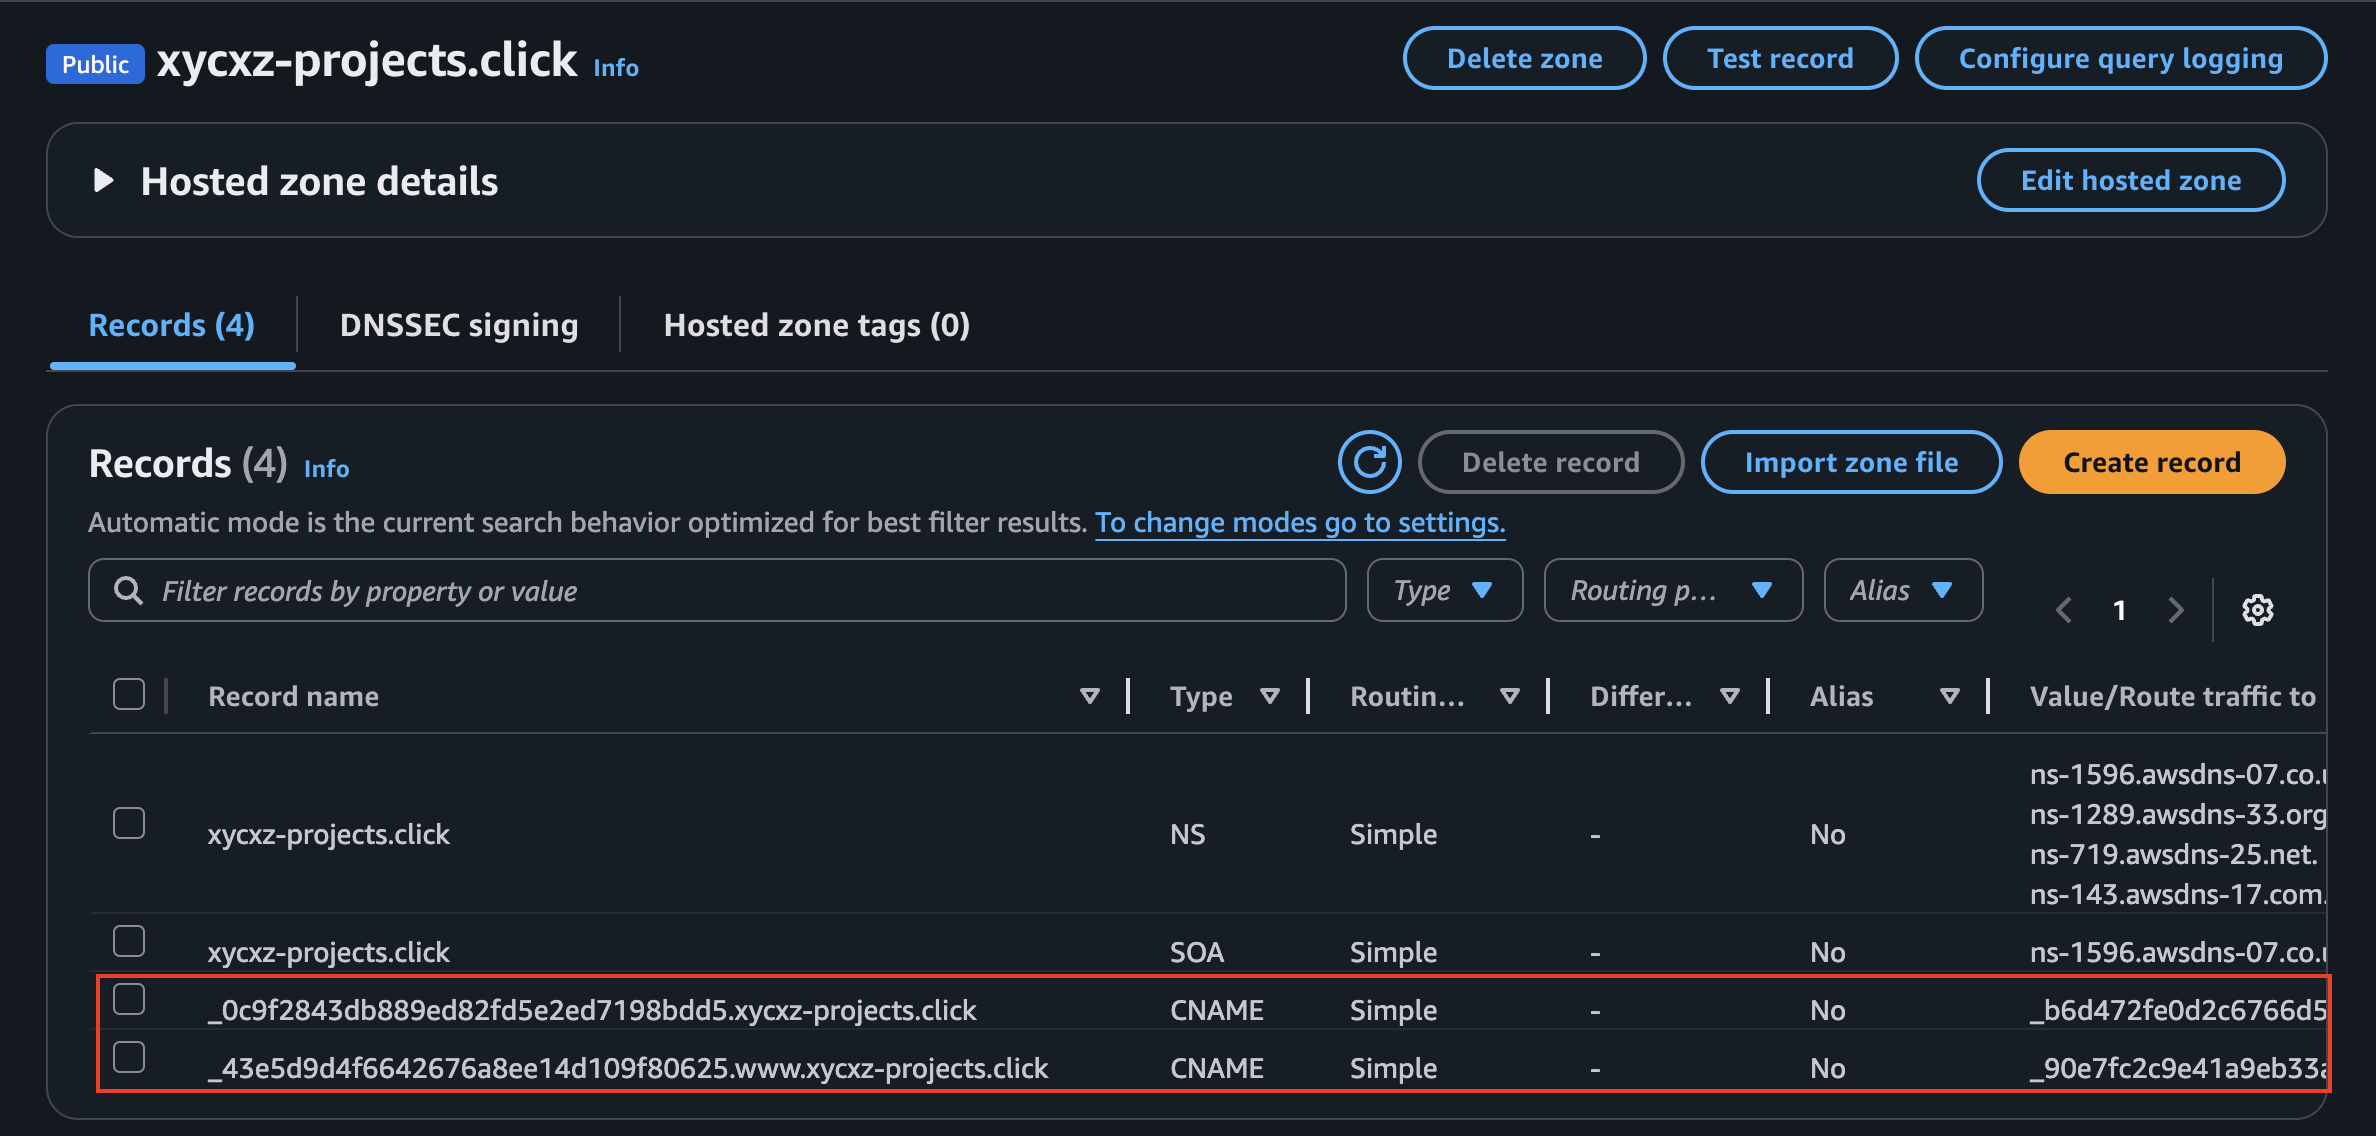Viewport: 2376px width, 1136px height.
Task: Expand Hosted zone details section
Action: pyautogui.click(x=103, y=181)
